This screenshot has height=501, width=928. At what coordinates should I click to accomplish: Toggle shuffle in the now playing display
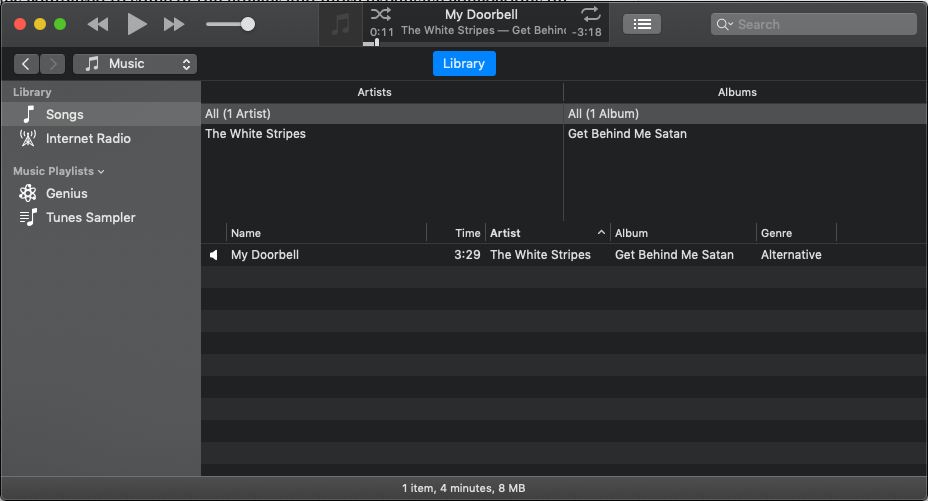coord(381,14)
